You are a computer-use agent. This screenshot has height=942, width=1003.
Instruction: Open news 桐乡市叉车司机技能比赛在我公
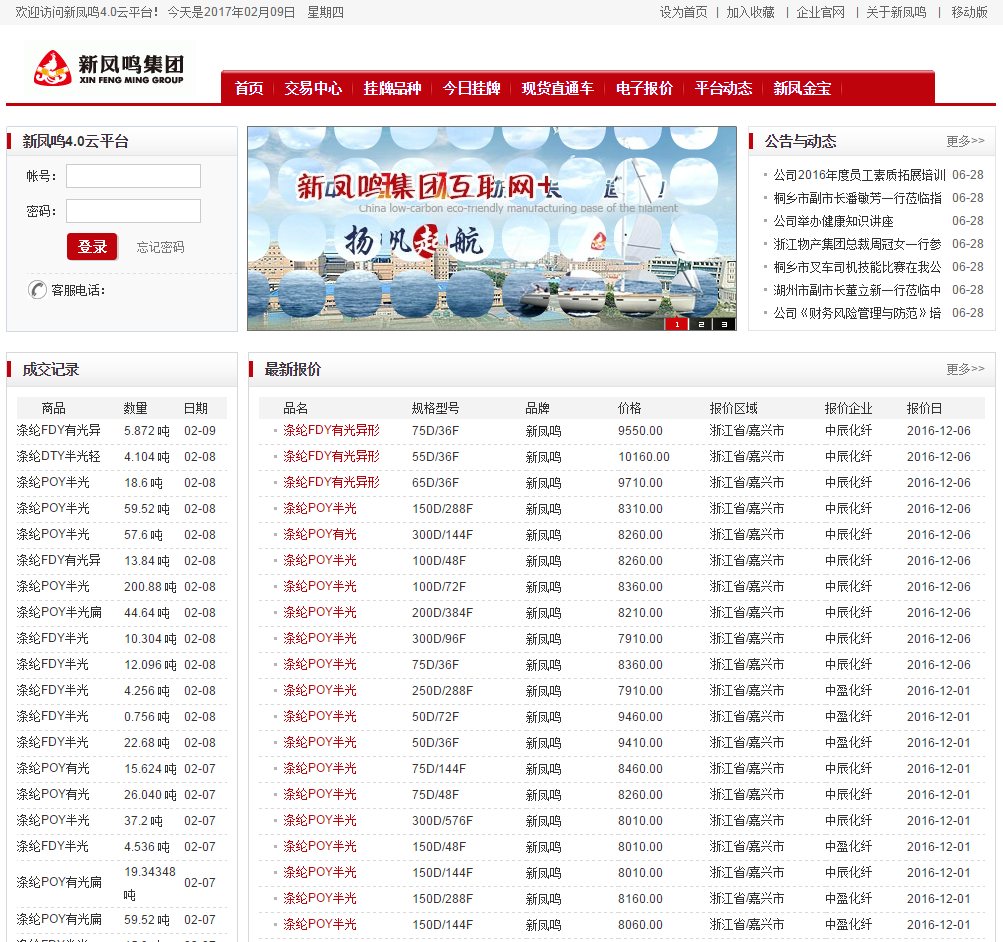[x=857, y=267]
